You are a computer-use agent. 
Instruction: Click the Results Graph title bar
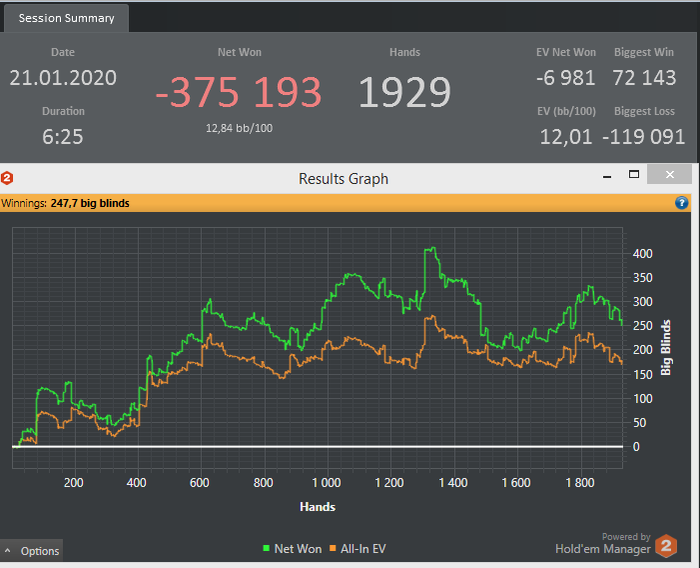coord(343,179)
